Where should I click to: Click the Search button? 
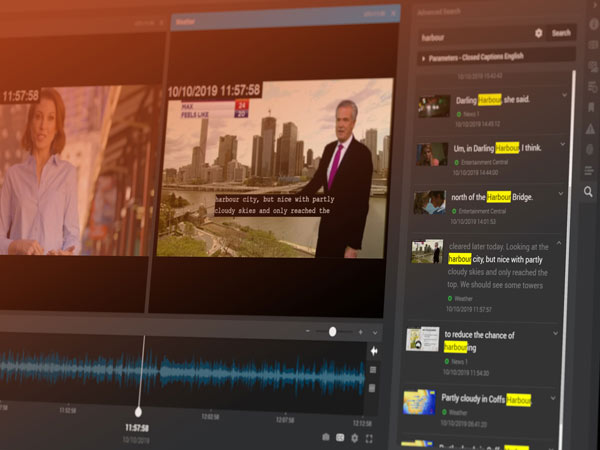point(561,33)
